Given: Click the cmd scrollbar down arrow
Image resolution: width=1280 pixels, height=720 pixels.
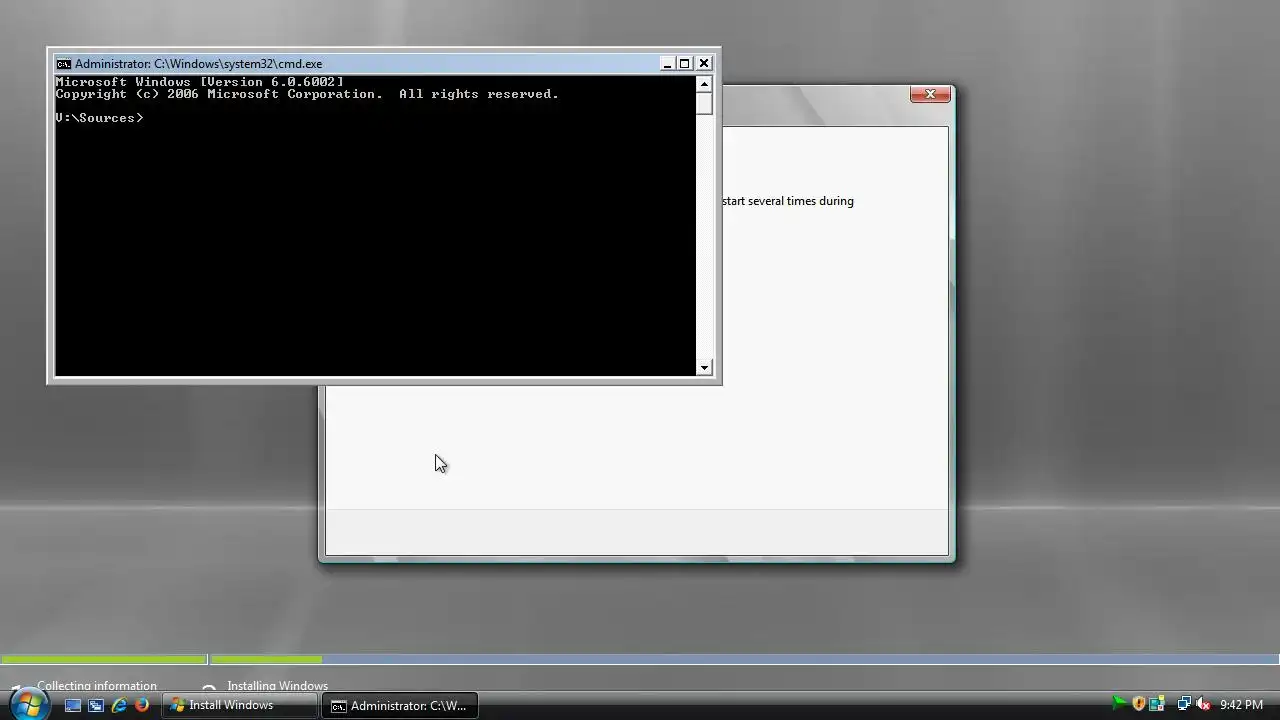Looking at the screenshot, I should pyautogui.click(x=704, y=368).
